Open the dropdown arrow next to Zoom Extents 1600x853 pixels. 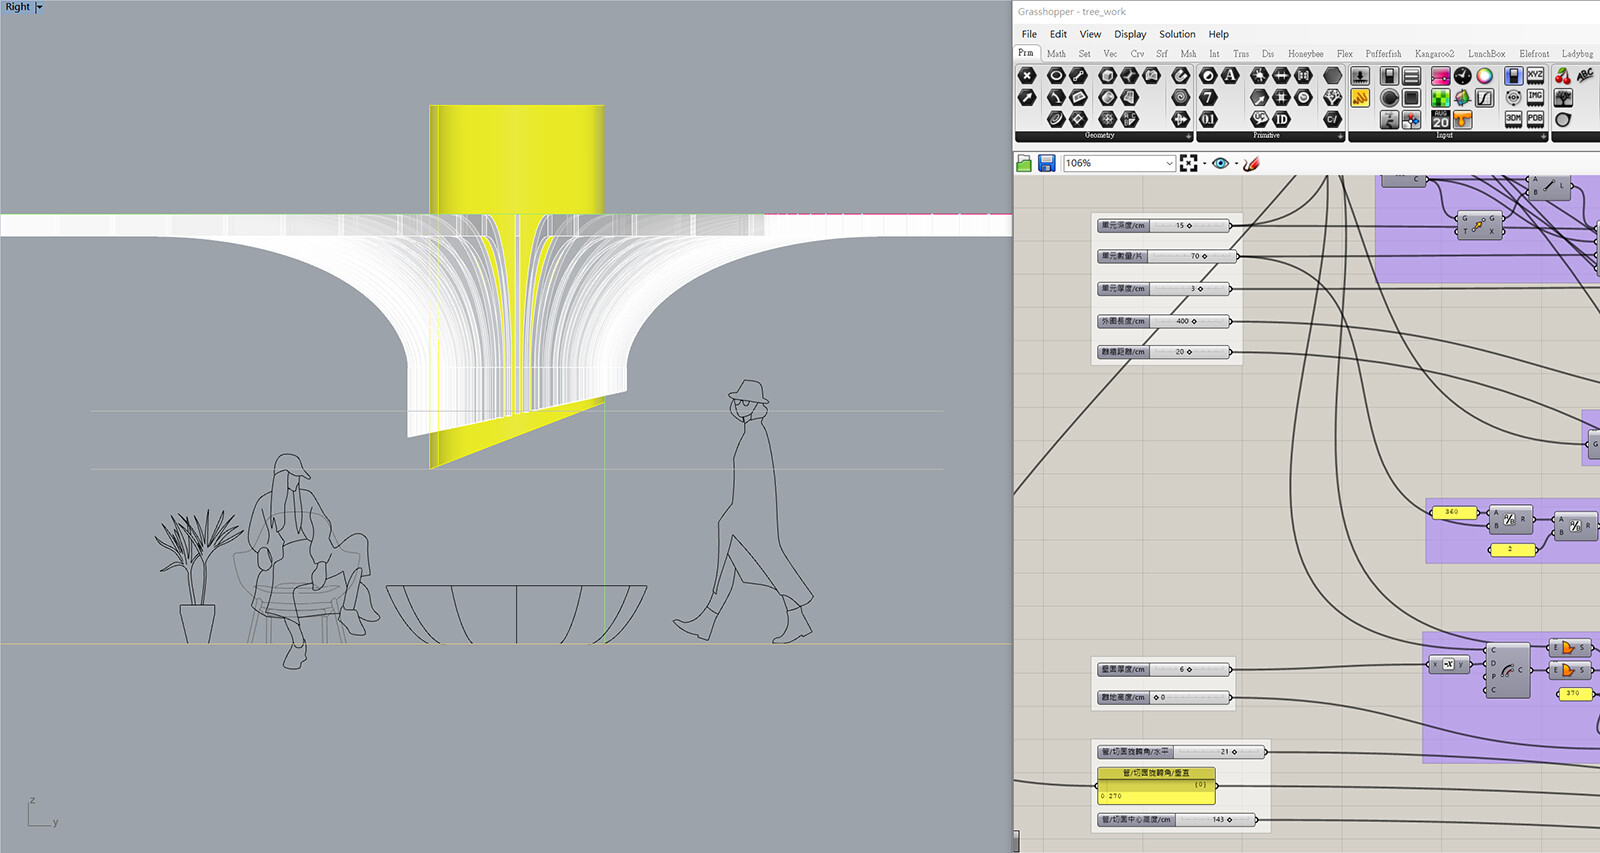[x=1204, y=163]
